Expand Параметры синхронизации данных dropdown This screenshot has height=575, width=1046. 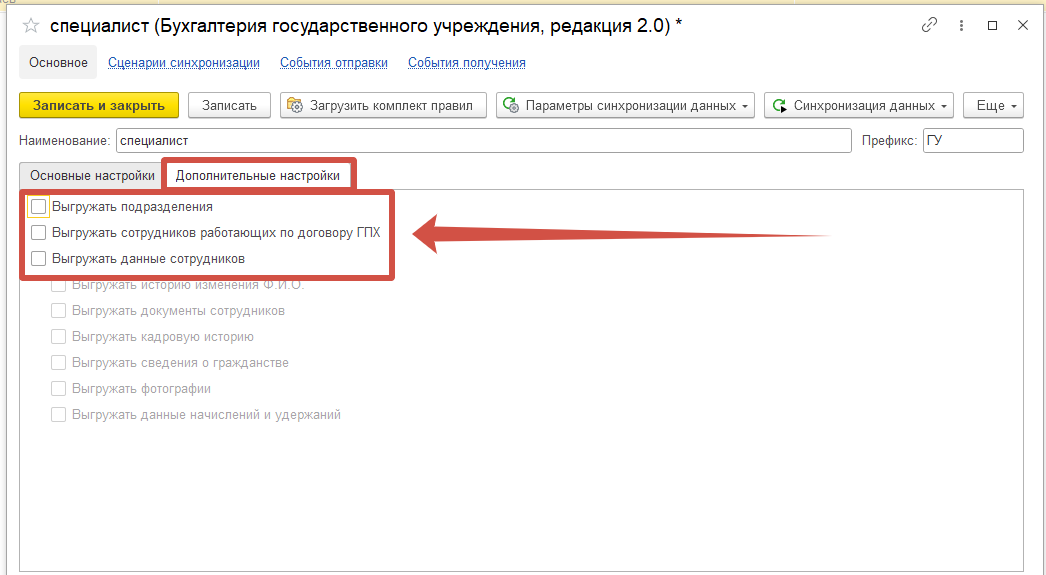[x=744, y=106]
